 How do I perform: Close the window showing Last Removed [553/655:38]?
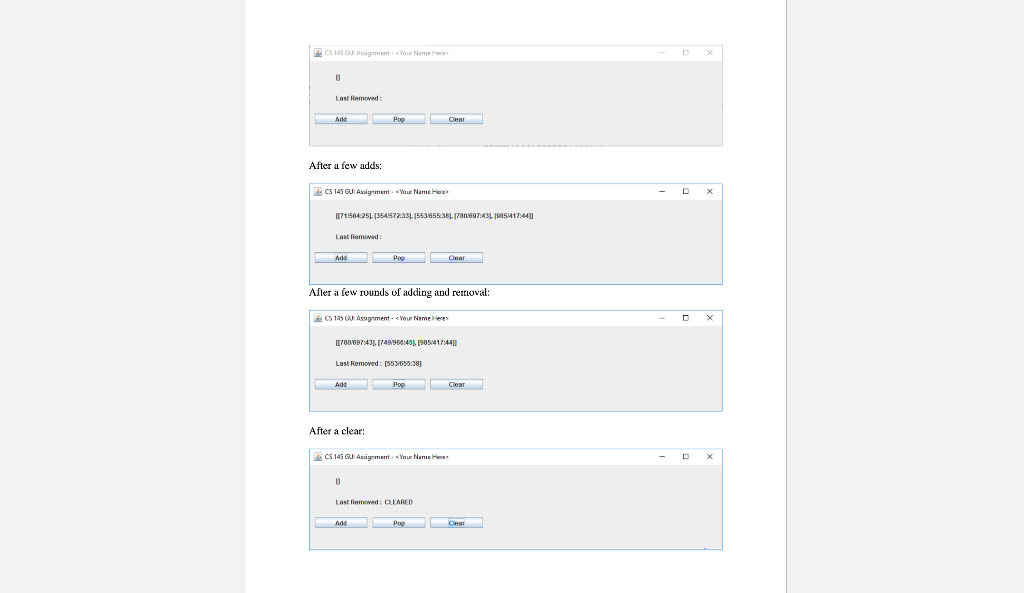pos(709,318)
